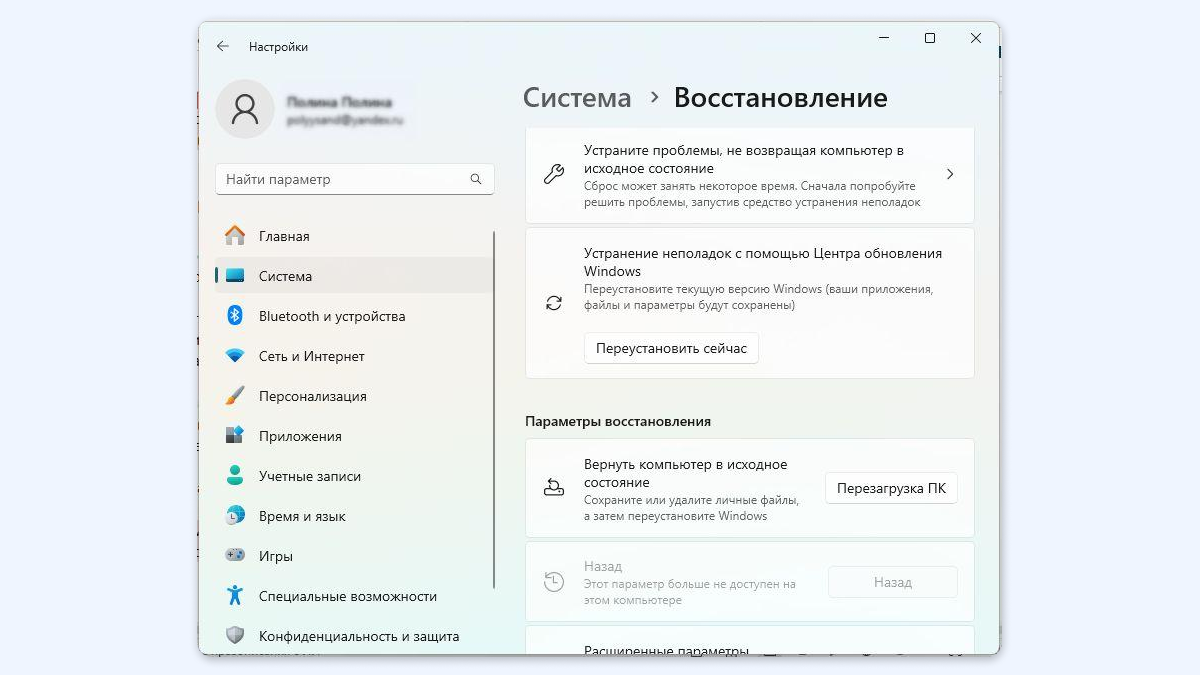Close the Settings window
Image resolution: width=1200 pixels, height=675 pixels.
[x=976, y=38]
